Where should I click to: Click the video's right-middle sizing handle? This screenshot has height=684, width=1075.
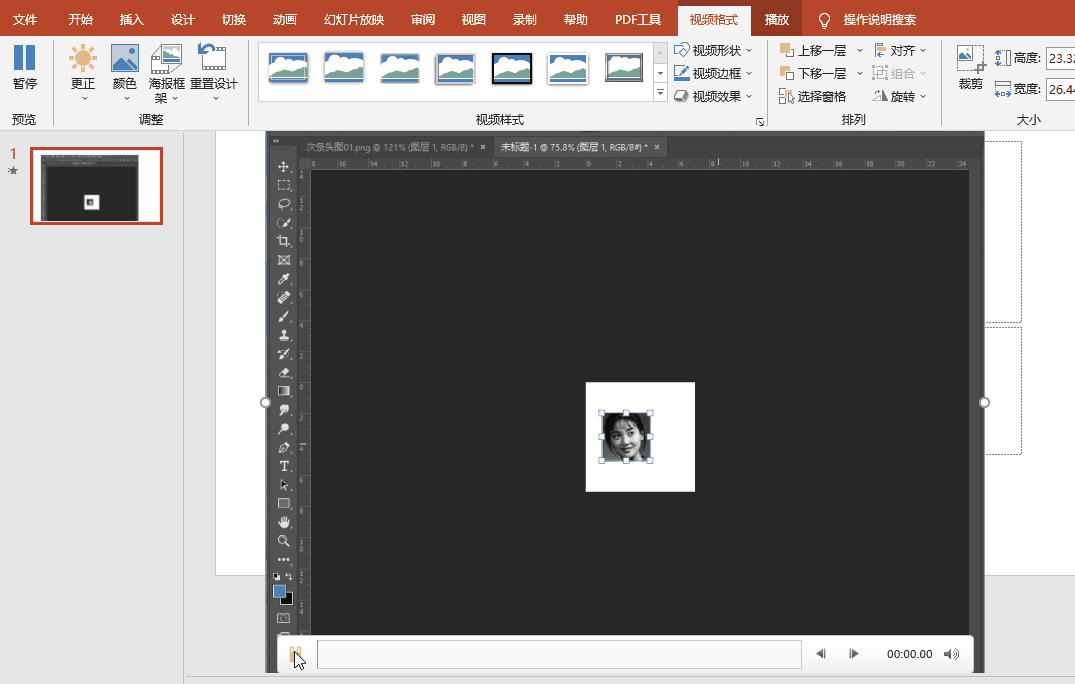[985, 402]
